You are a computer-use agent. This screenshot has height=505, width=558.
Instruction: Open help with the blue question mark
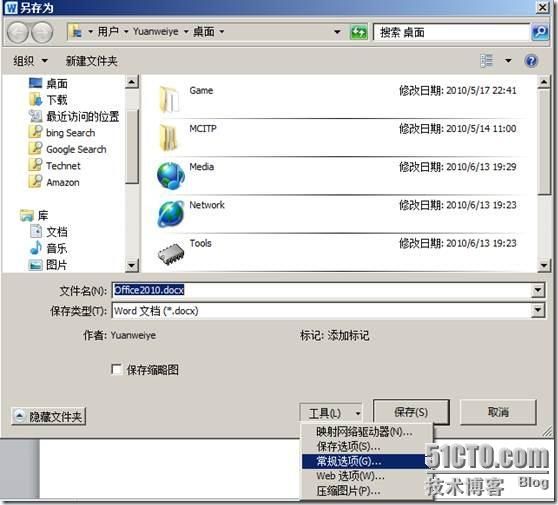tap(531, 61)
